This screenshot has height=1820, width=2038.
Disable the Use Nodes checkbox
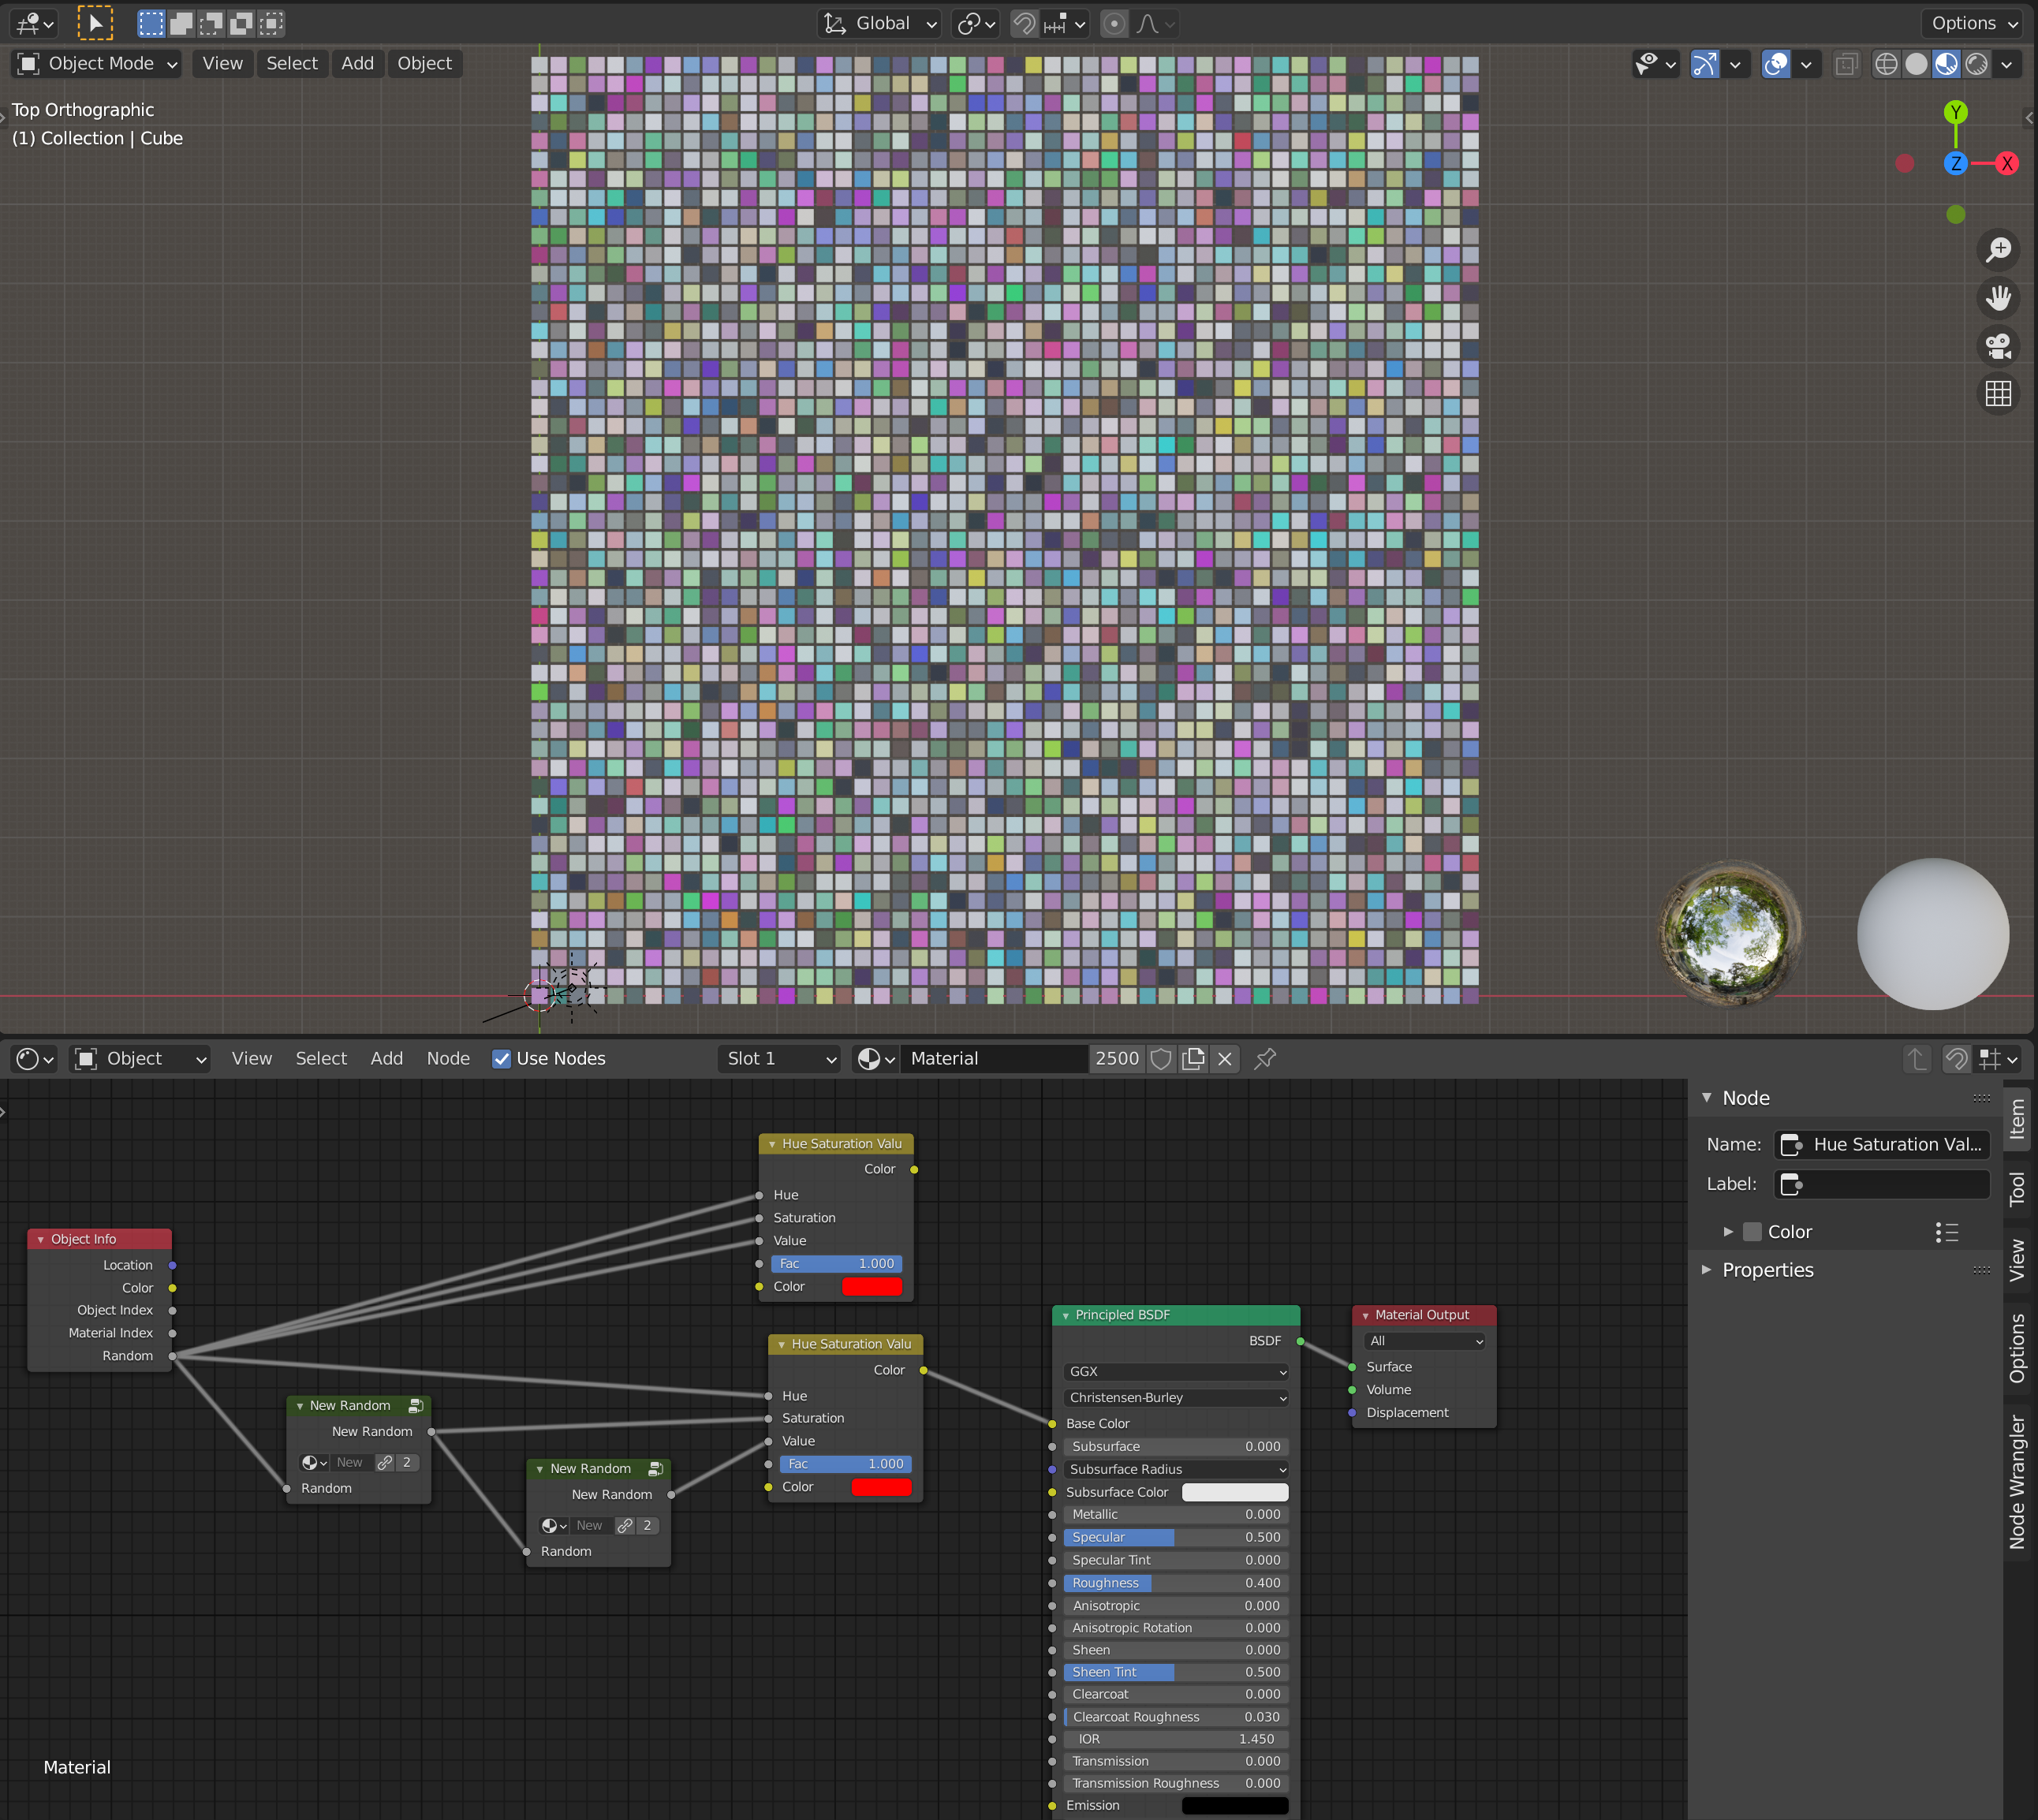(500, 1058)
